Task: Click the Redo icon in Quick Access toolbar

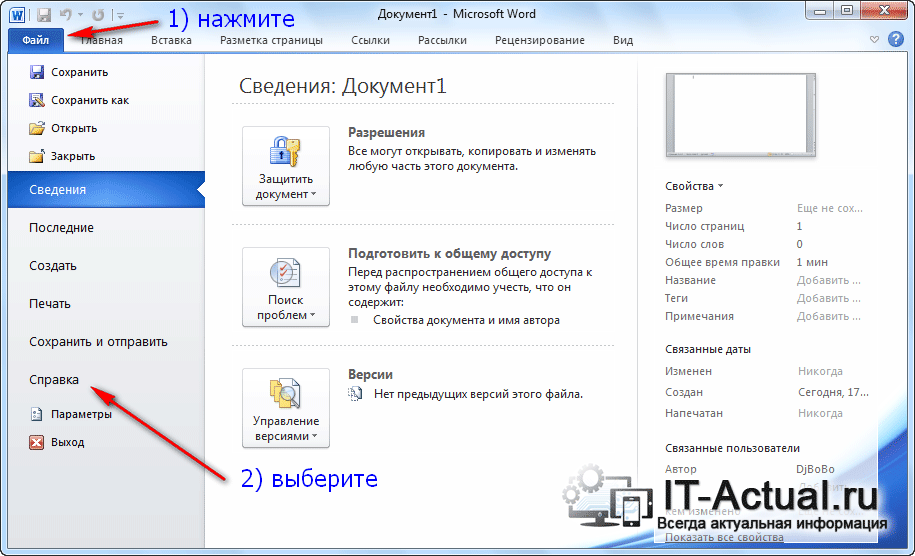Action: click(x=97, y=15)
